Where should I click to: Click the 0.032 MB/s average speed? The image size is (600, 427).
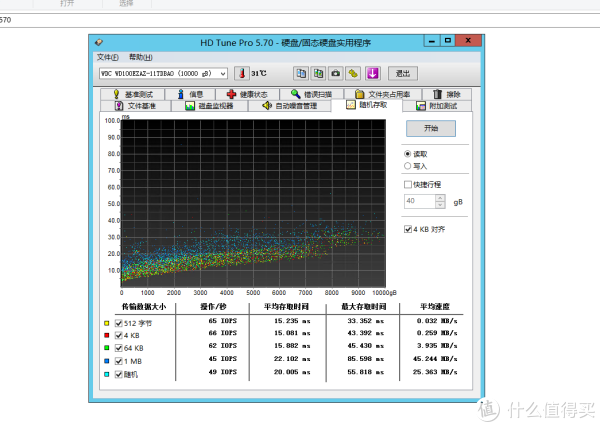point(437,321)
